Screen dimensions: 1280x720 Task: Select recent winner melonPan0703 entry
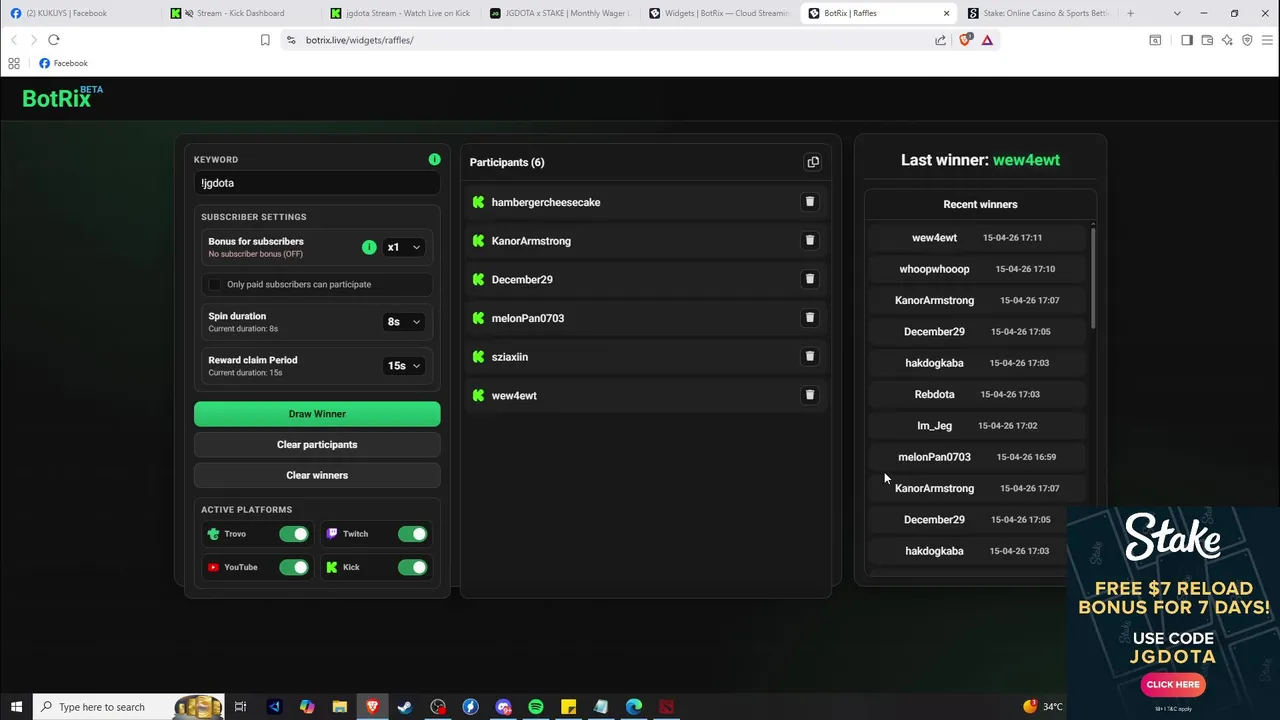(934, 457)
